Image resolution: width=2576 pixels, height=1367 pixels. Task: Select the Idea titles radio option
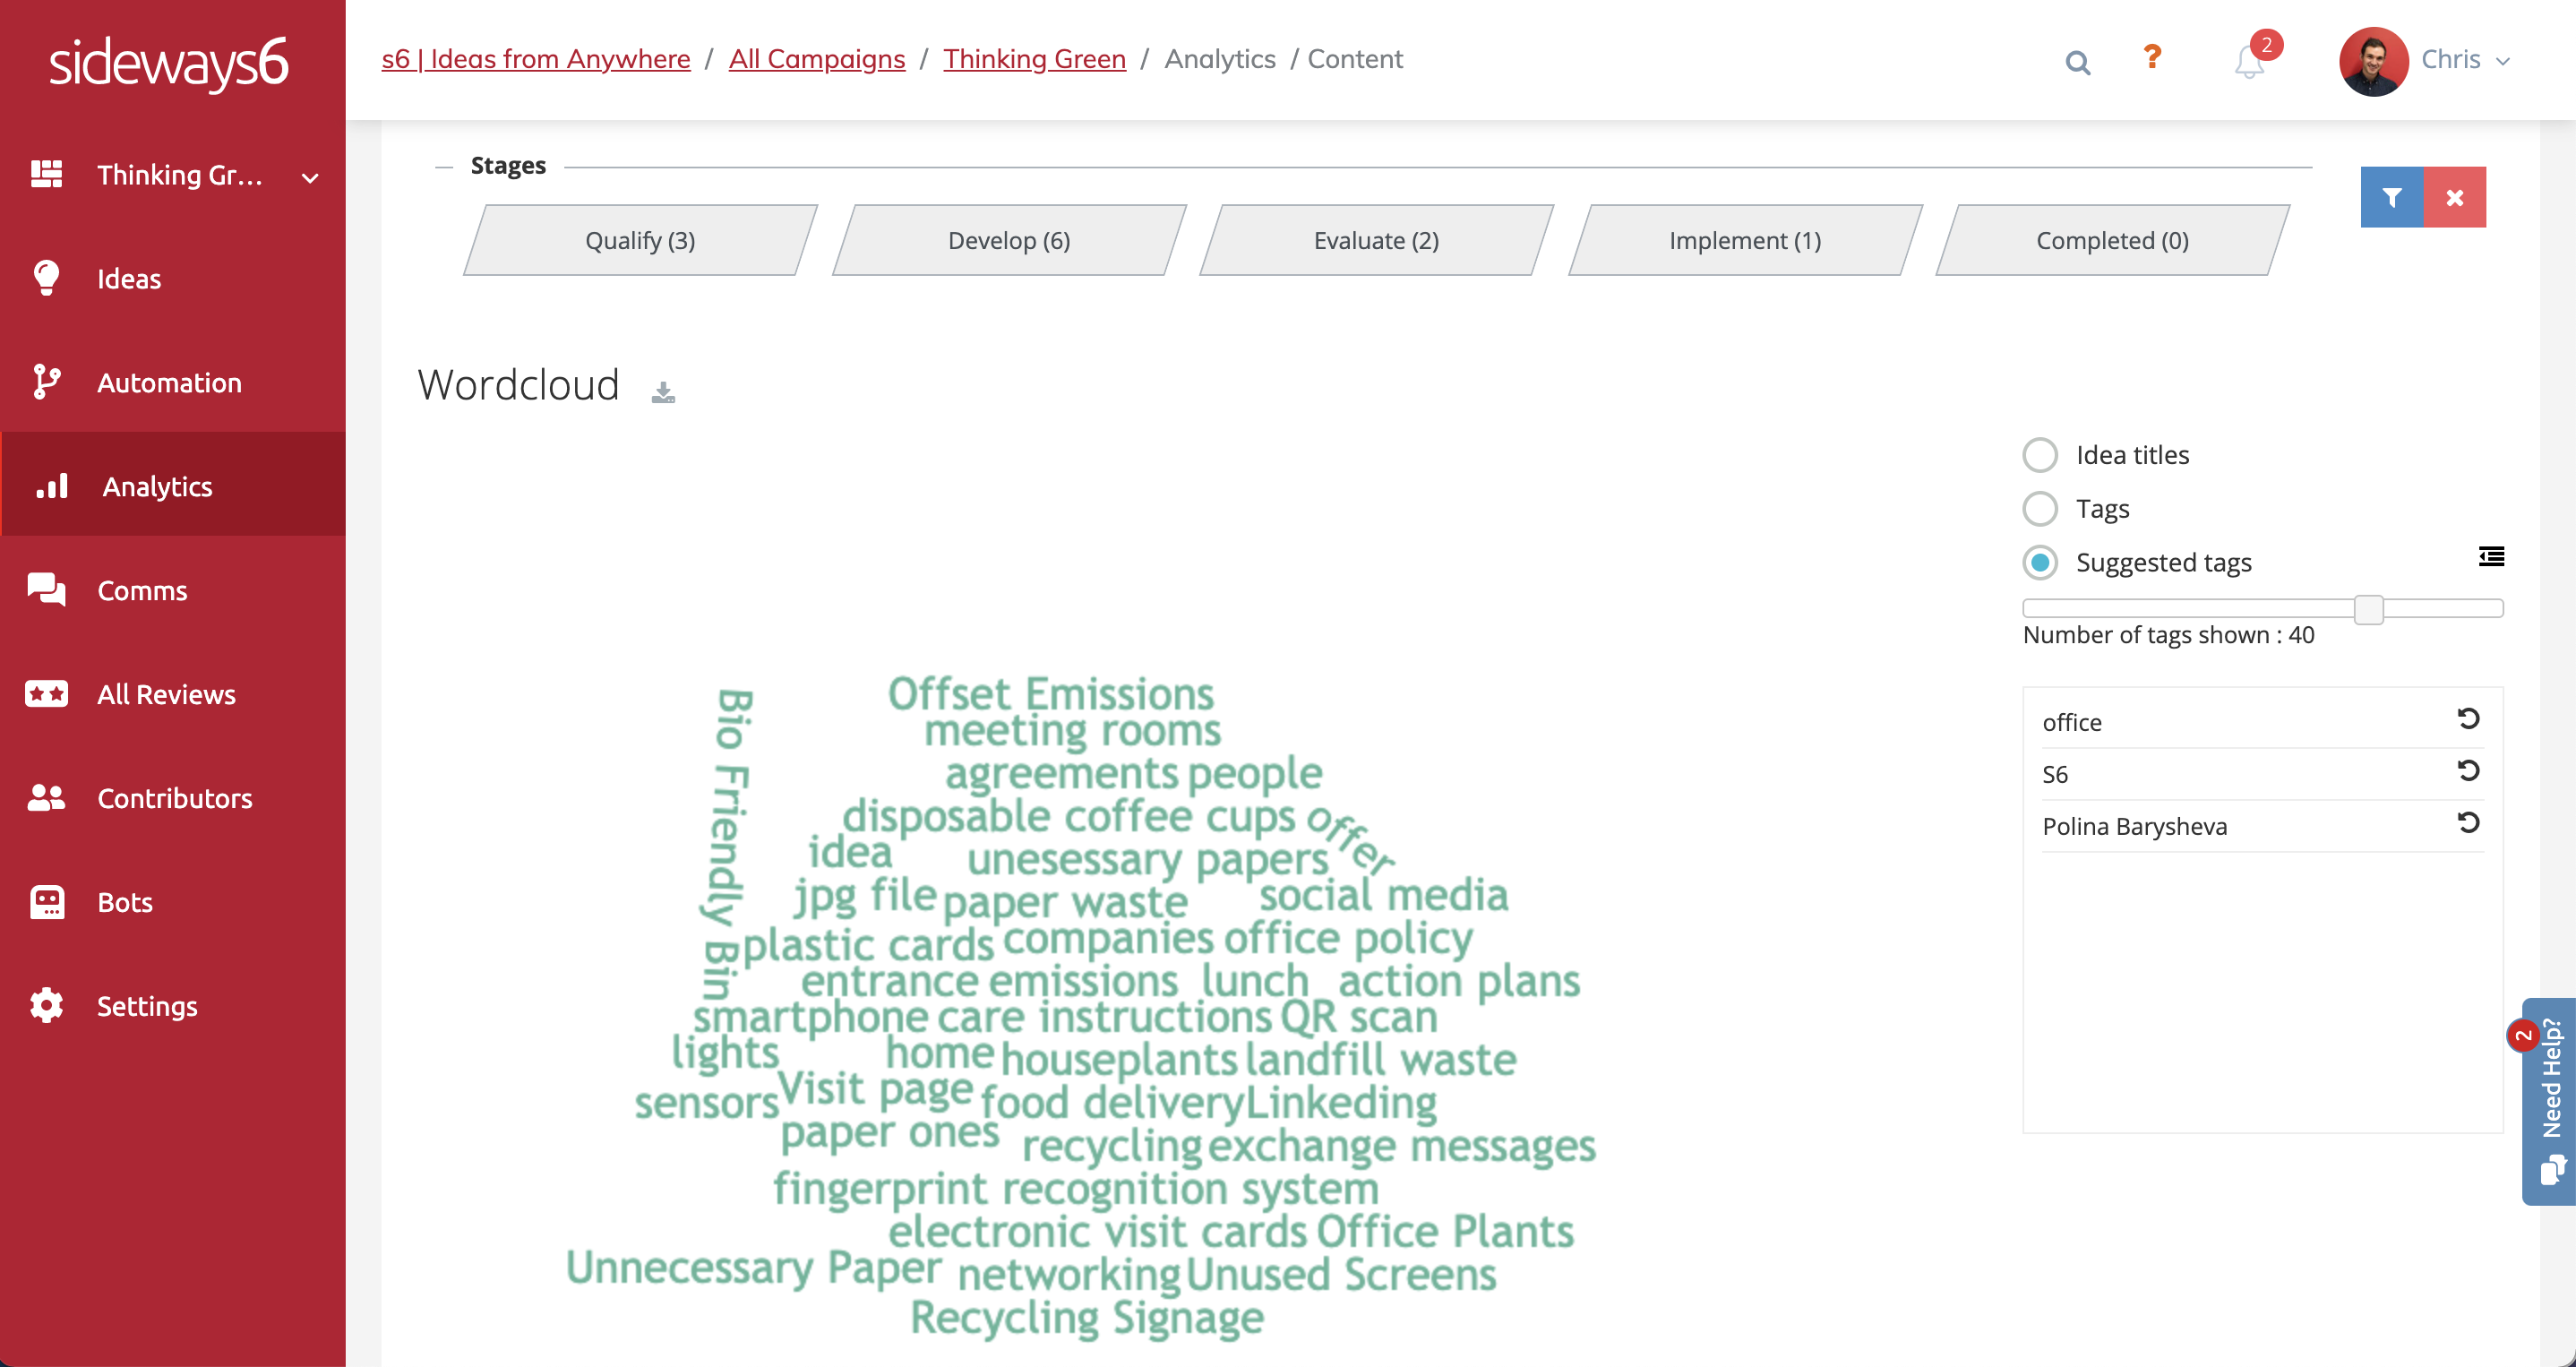tap(2040, 455)
